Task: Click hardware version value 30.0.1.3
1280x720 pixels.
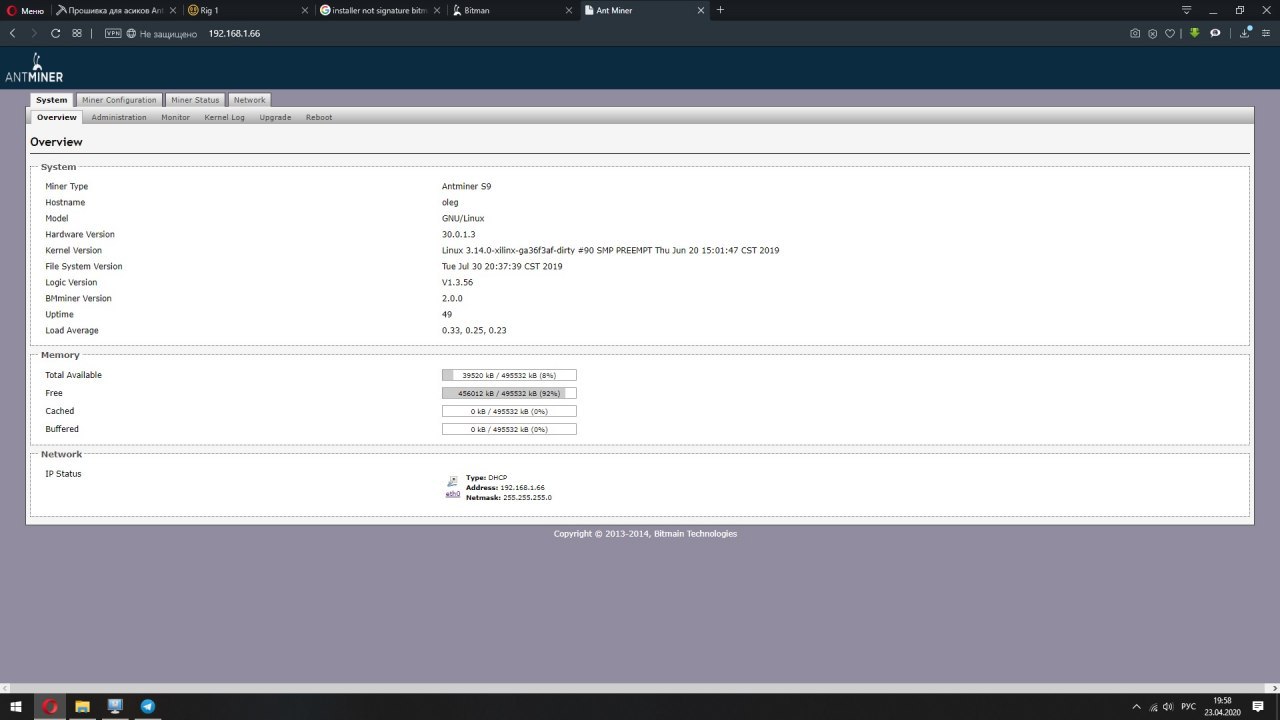Action: pyautogui.click(x=459, y=234)
